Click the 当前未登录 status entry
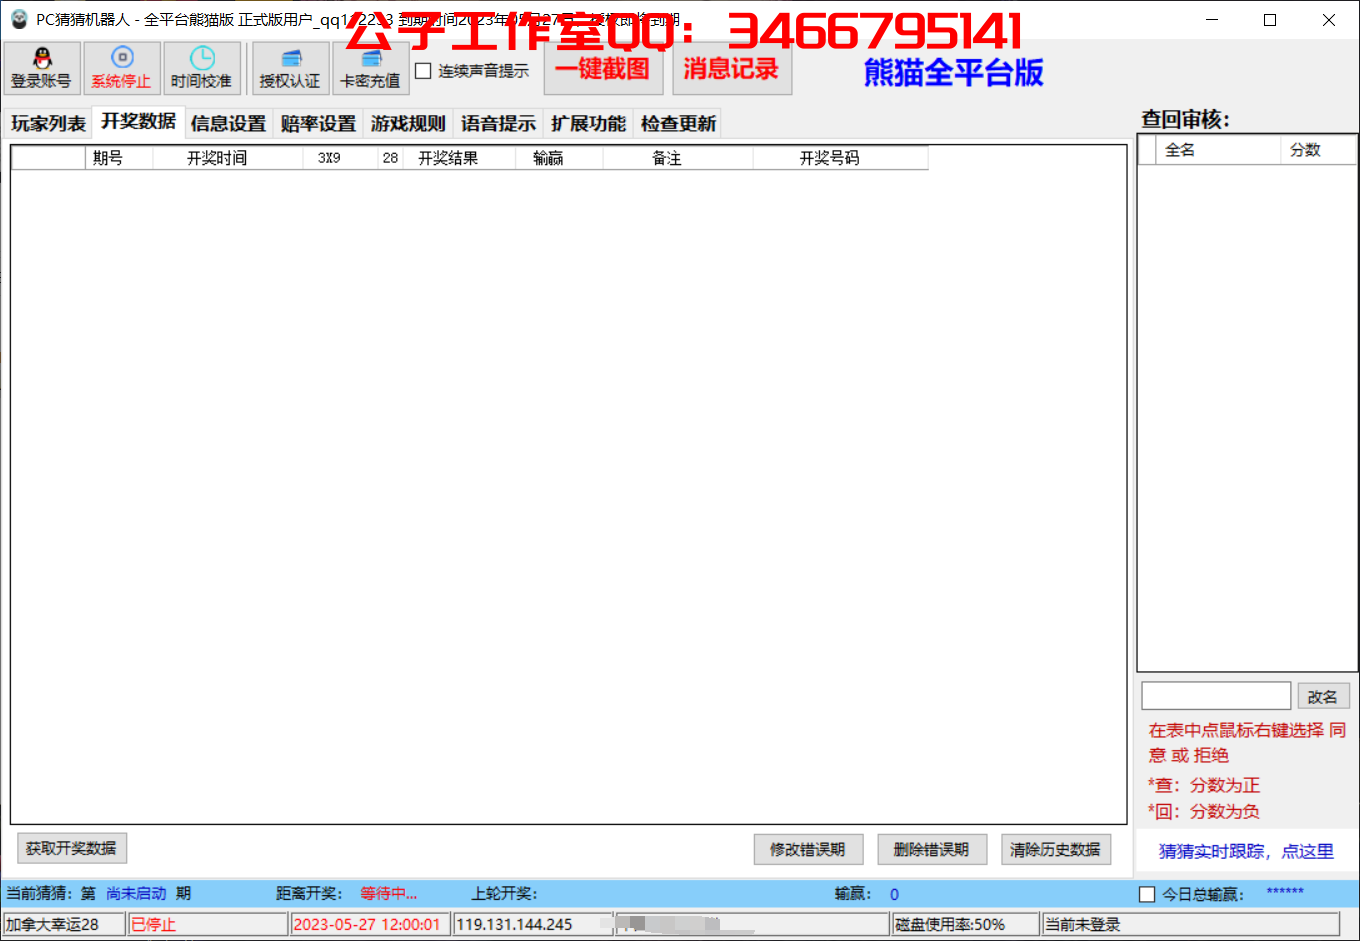Screen dimensions: 1360x941 (1190, 924)
